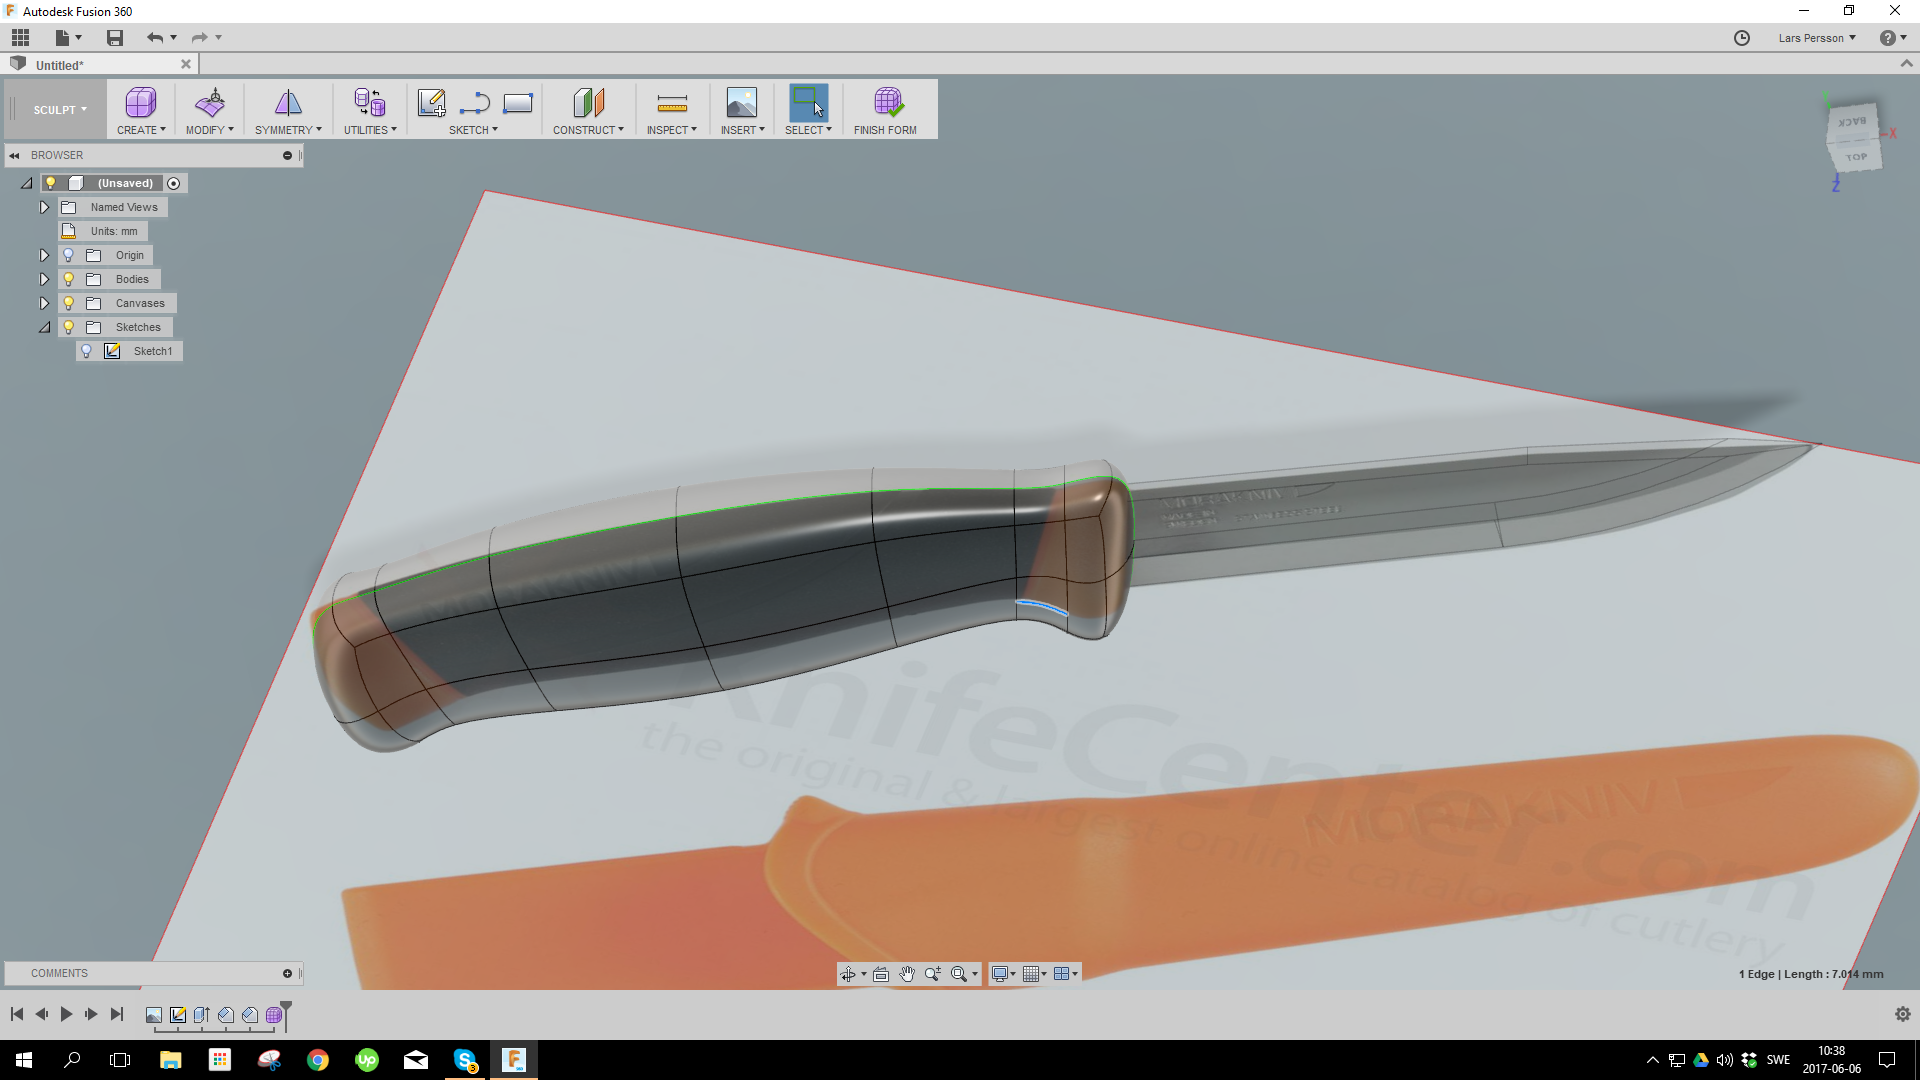Screen dimensions: 1920x1080
Task: Toggle visibility of the Canvases folder
Action: tap(67, 303)
